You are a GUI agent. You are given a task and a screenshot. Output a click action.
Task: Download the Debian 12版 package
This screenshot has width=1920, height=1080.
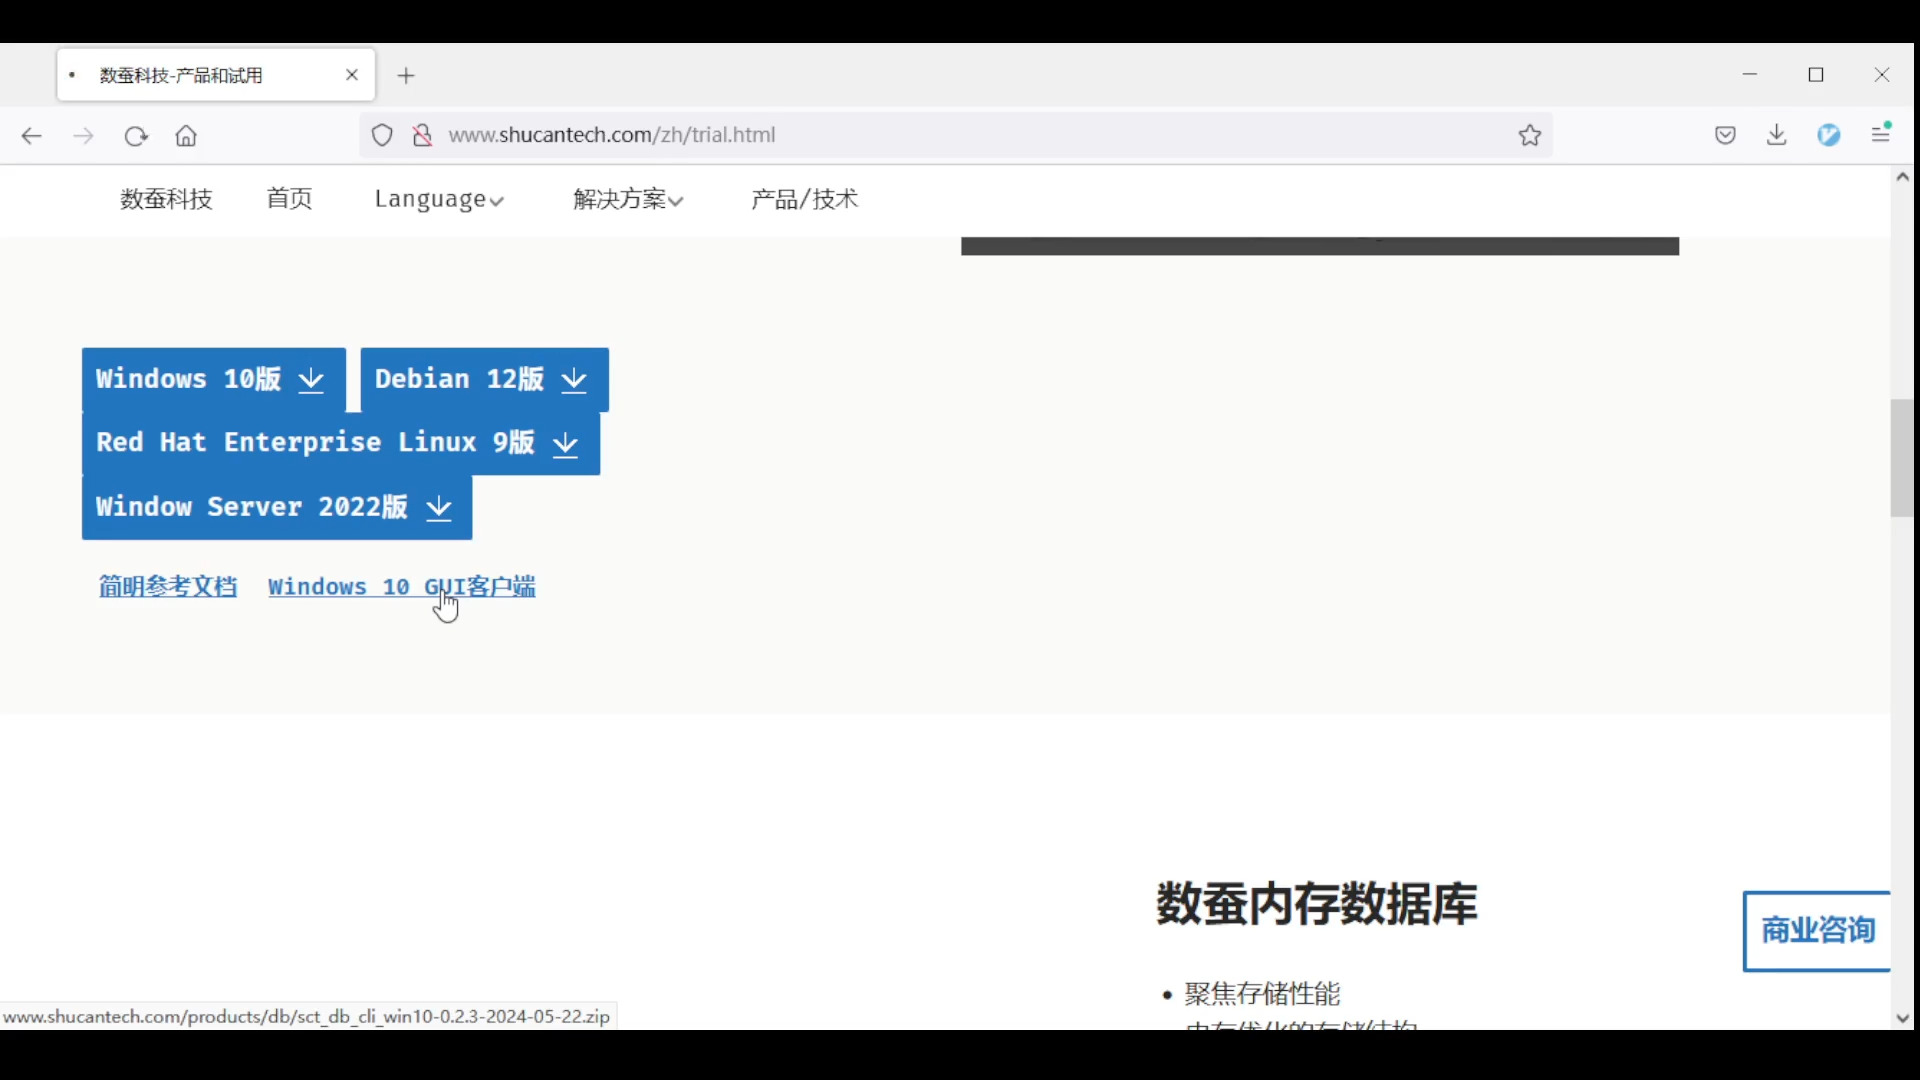(x=484, y=379)
